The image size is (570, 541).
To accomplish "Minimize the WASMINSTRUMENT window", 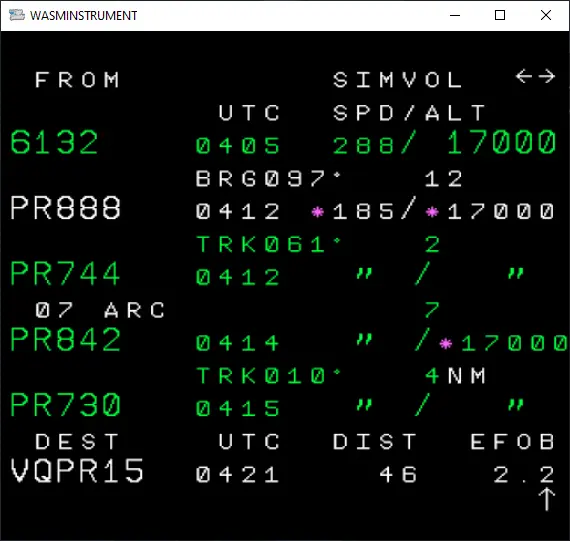I will click(x=455, y=15).
